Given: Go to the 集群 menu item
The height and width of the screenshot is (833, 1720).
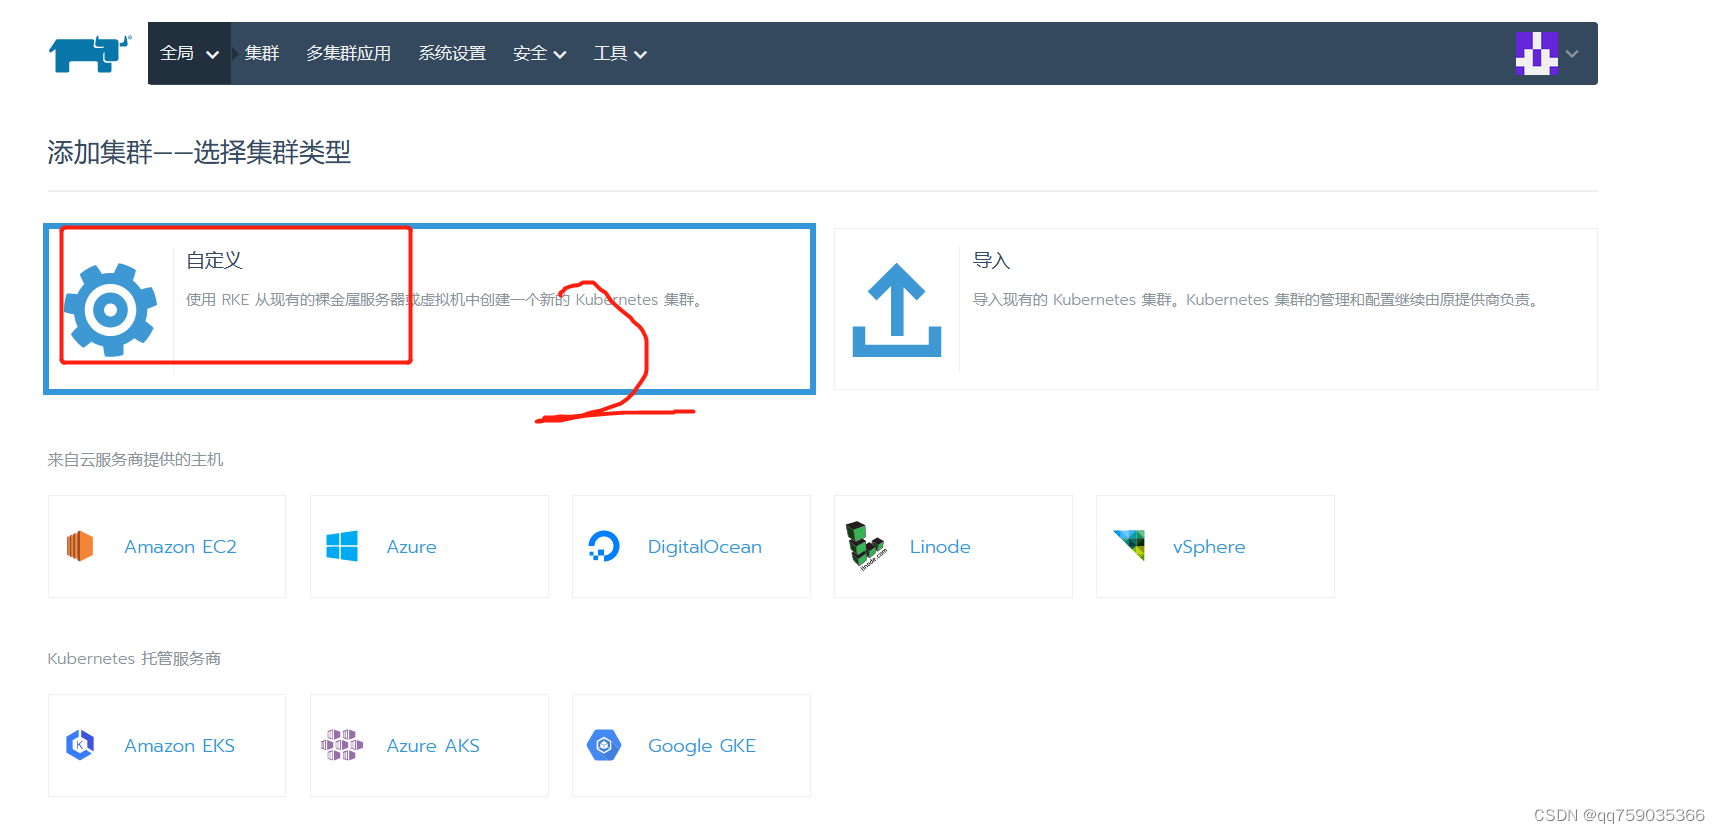Looking at the screenshot, I should 262,53.
